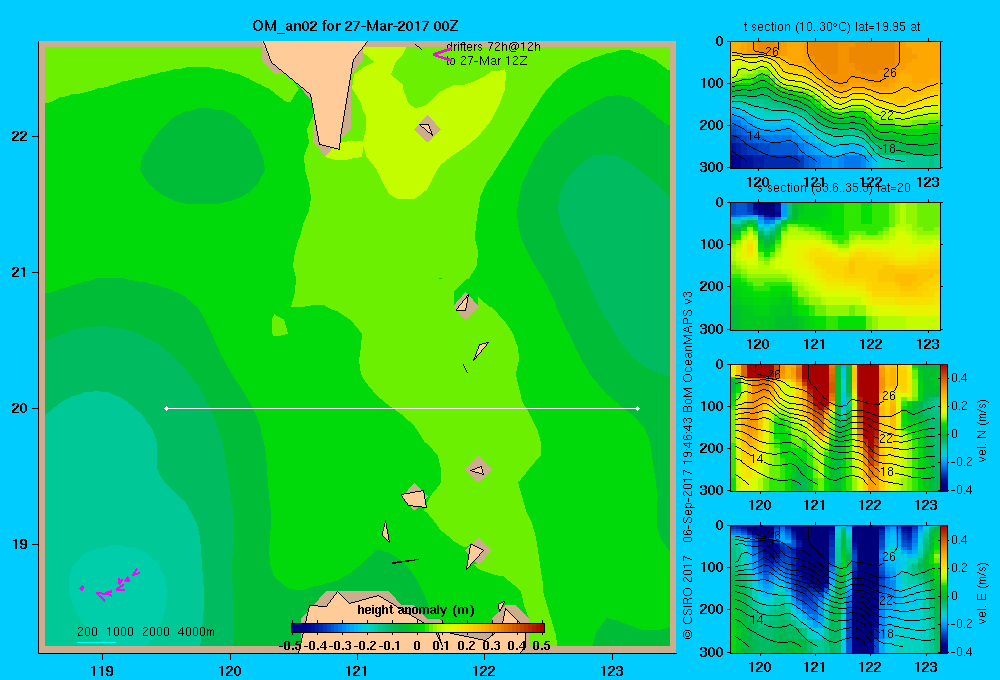The image size is (1000, 680).
Task: Click the temperature section plot
Action: point(835,105)
